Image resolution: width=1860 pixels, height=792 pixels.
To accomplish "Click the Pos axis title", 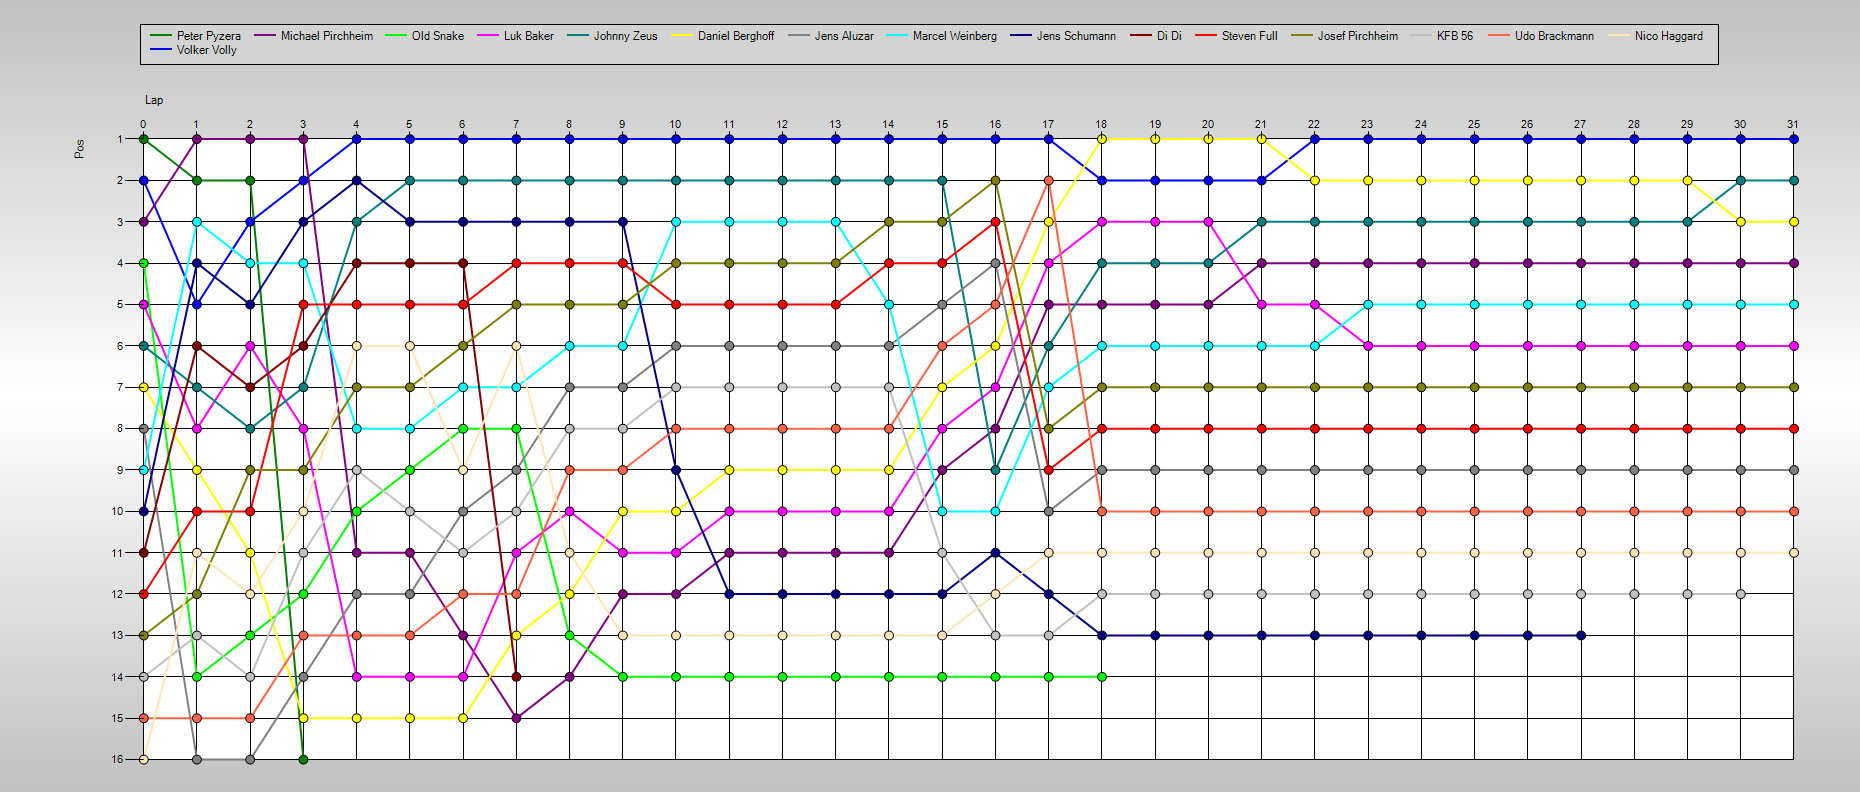I will 79,148.
